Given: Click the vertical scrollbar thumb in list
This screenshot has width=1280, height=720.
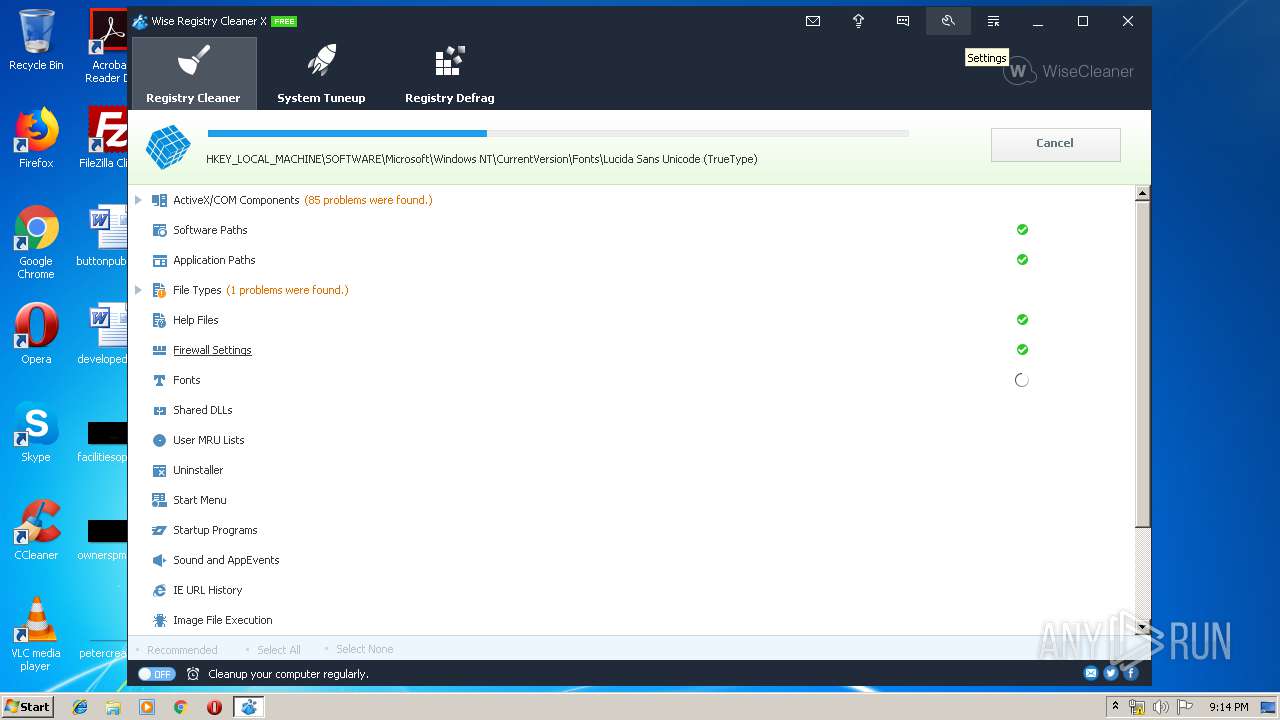Looking at the screenshot, I should coord(1143,364).
